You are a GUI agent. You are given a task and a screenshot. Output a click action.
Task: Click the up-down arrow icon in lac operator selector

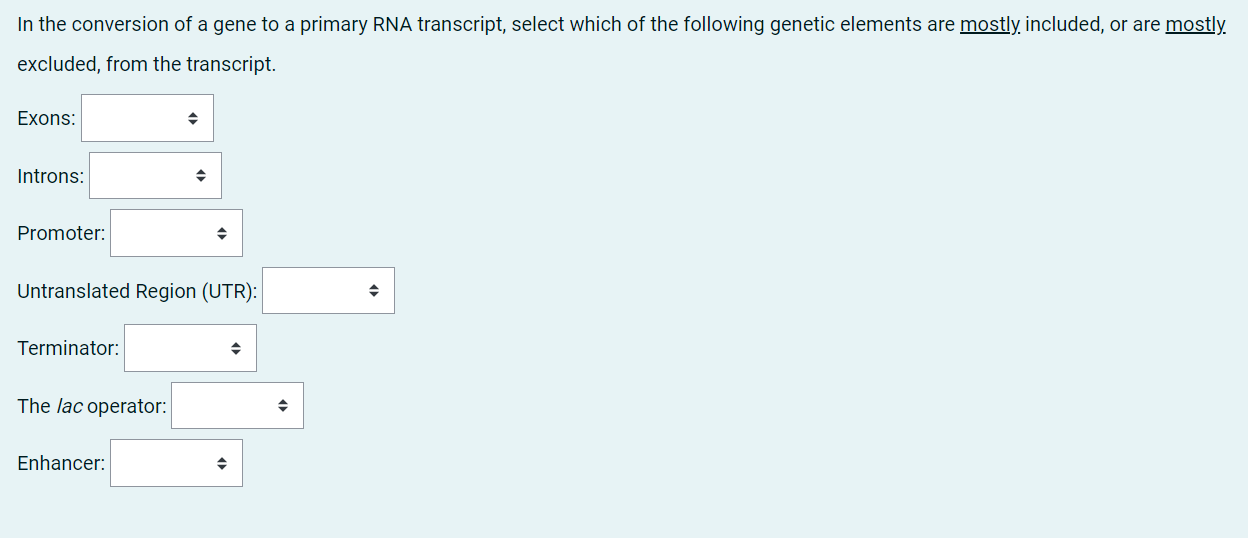coord(283,406)
